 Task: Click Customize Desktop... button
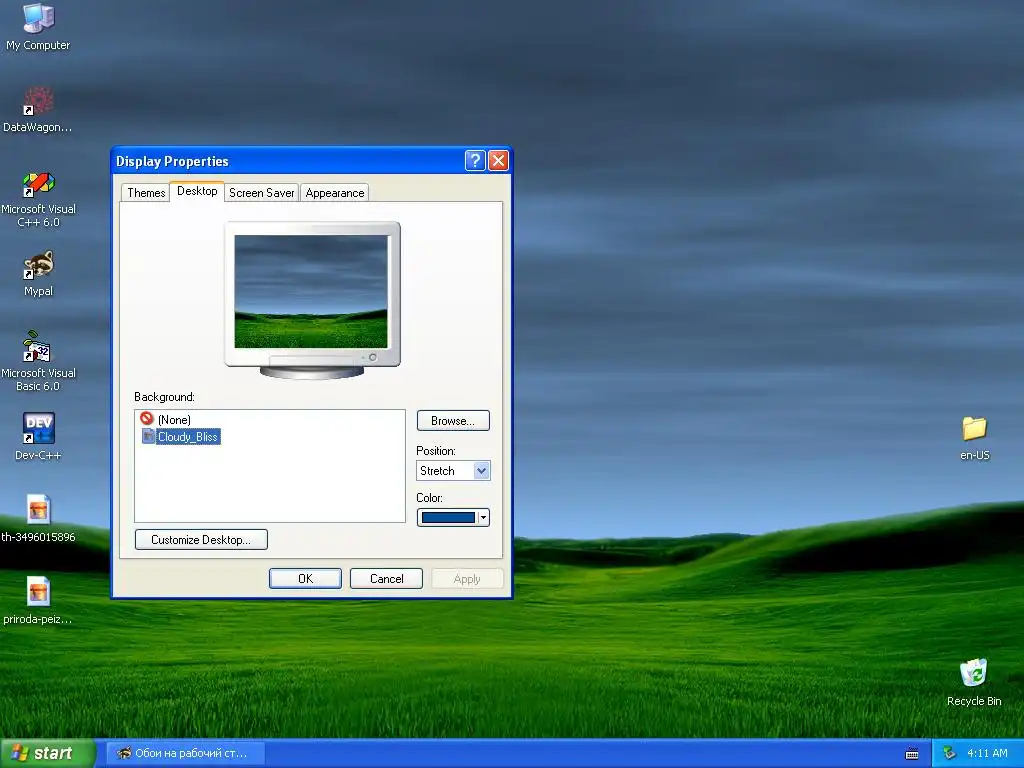(x=201, y=539)
